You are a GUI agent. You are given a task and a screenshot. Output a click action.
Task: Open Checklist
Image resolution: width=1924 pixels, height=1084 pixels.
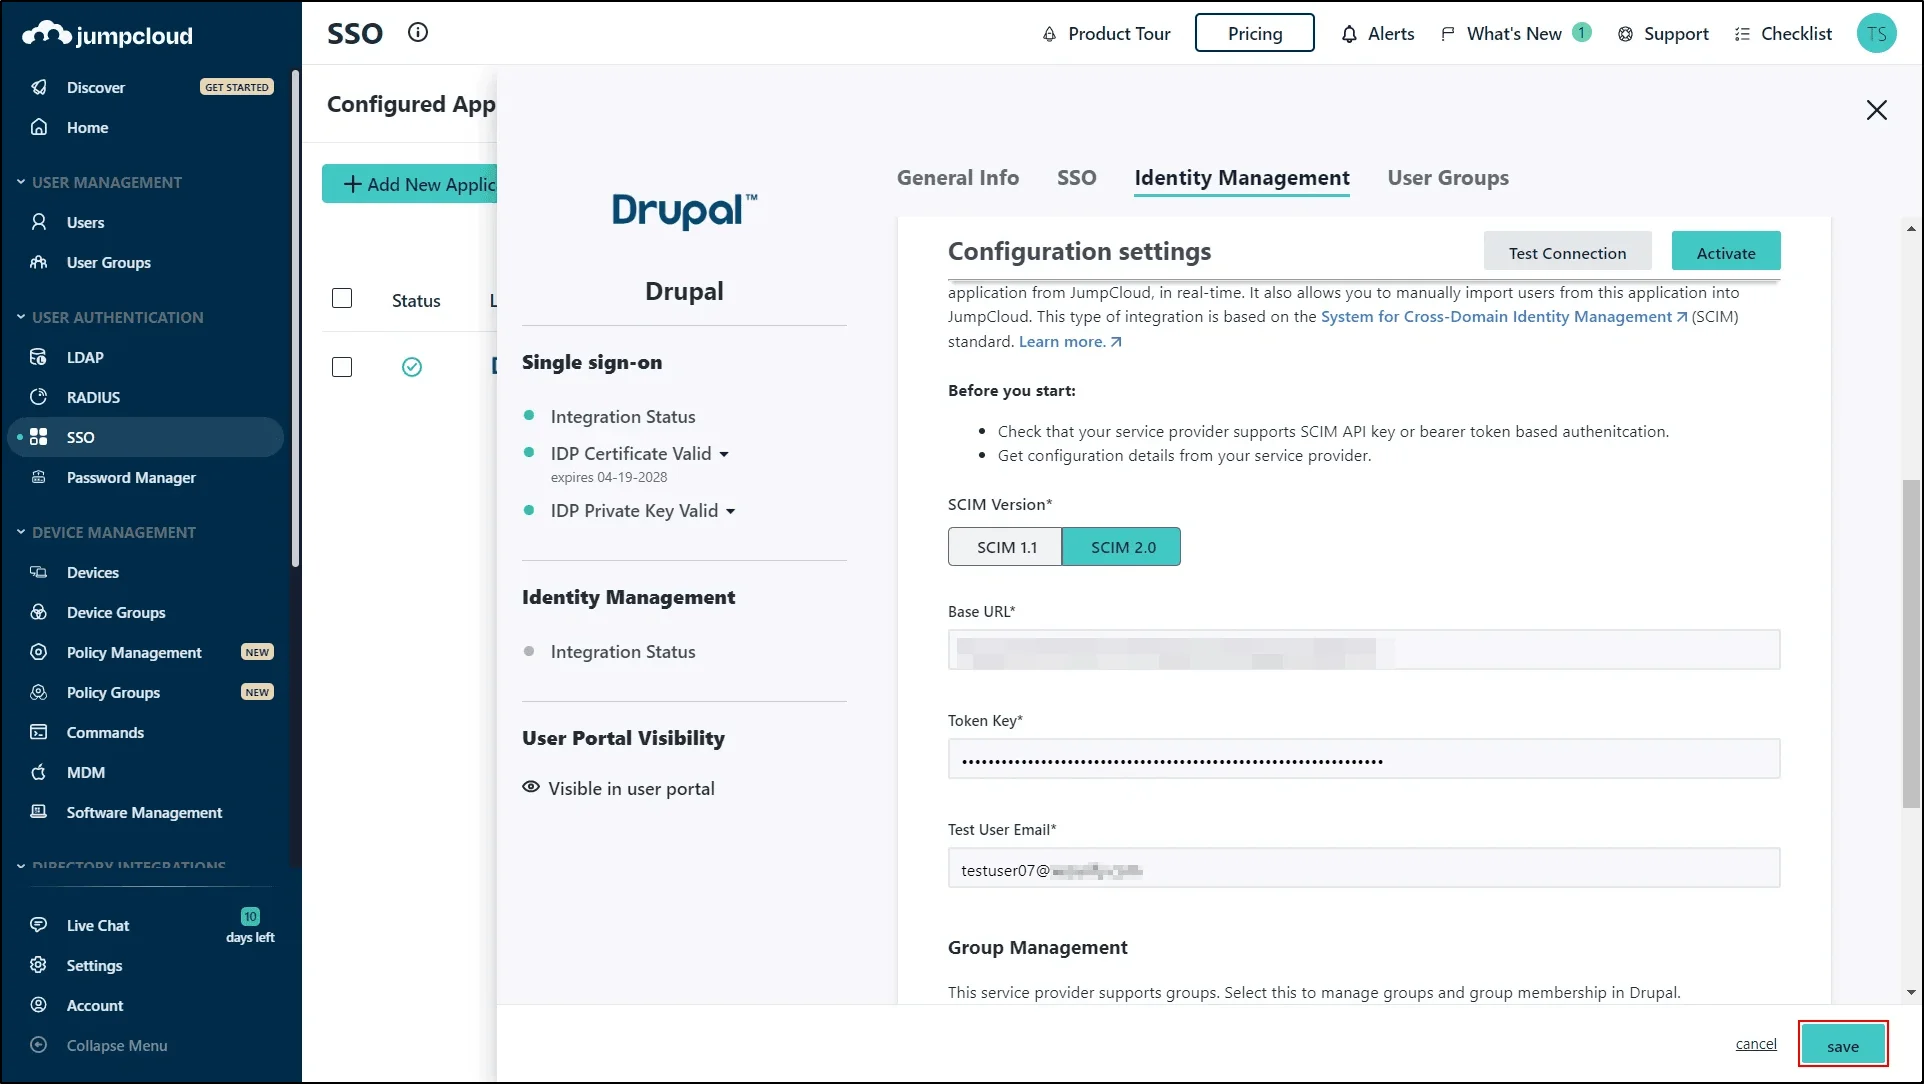[1782, 34]
